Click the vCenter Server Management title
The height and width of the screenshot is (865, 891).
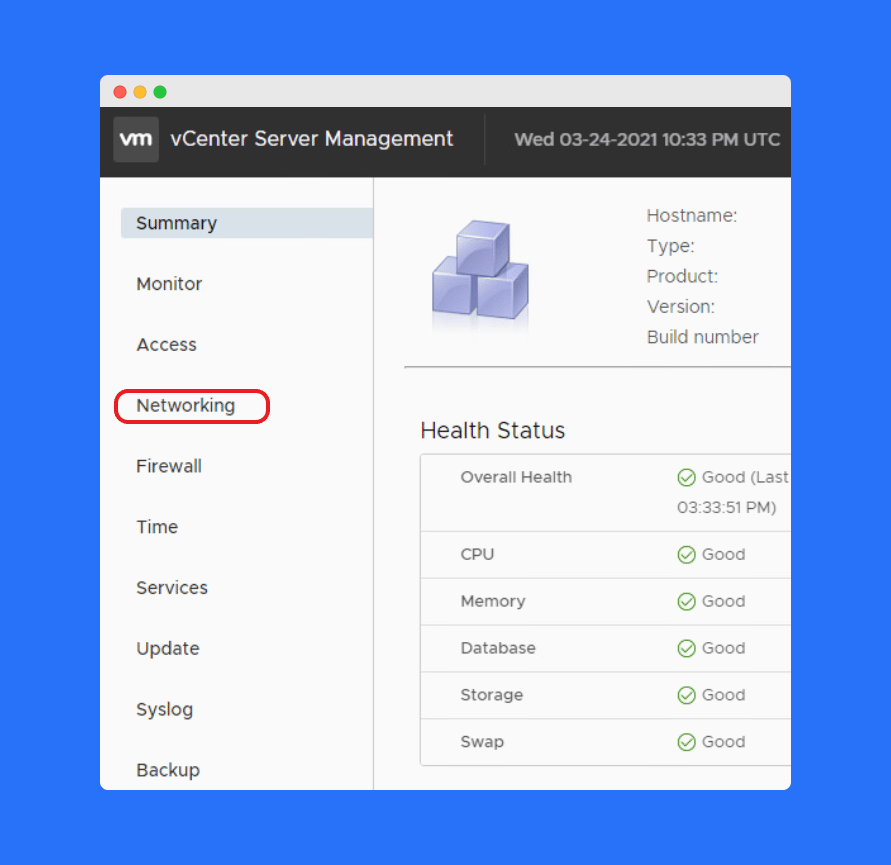coord(312,139)
